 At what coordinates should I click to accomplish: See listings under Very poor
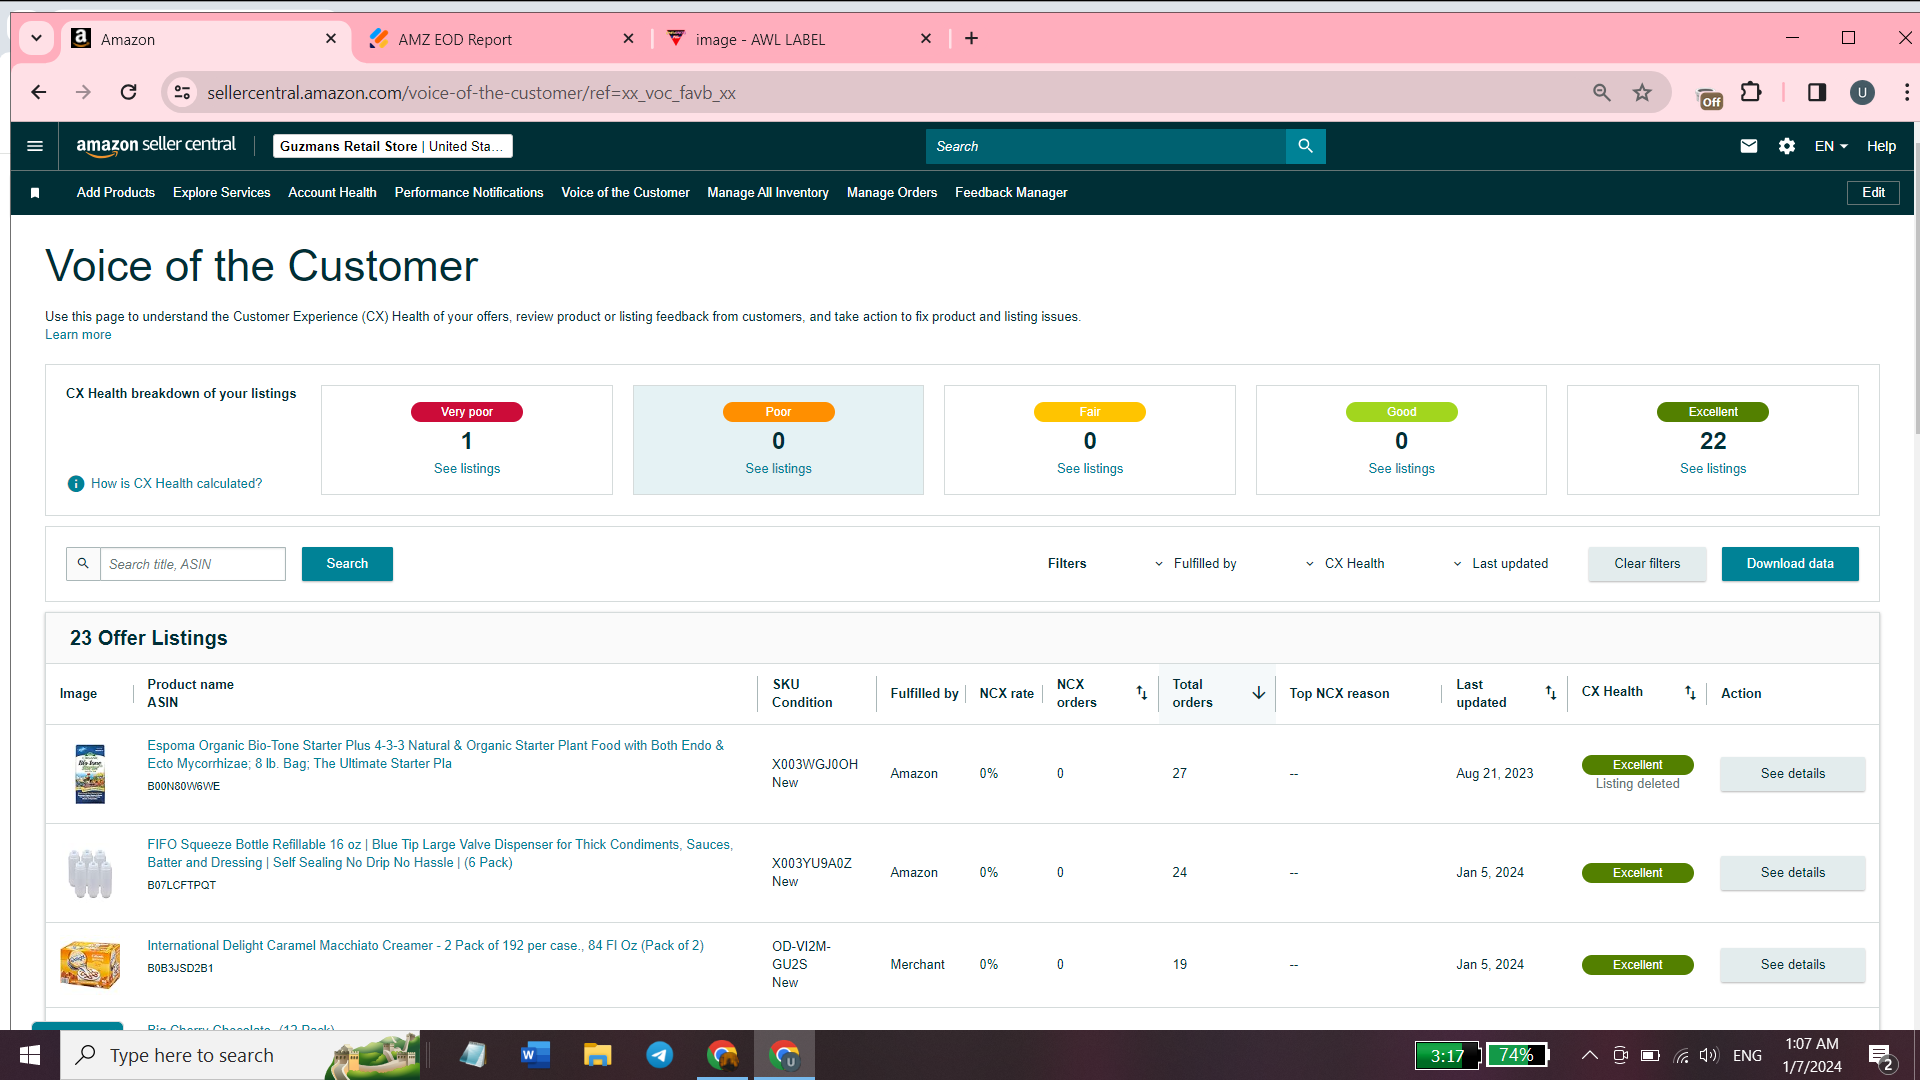467,469
